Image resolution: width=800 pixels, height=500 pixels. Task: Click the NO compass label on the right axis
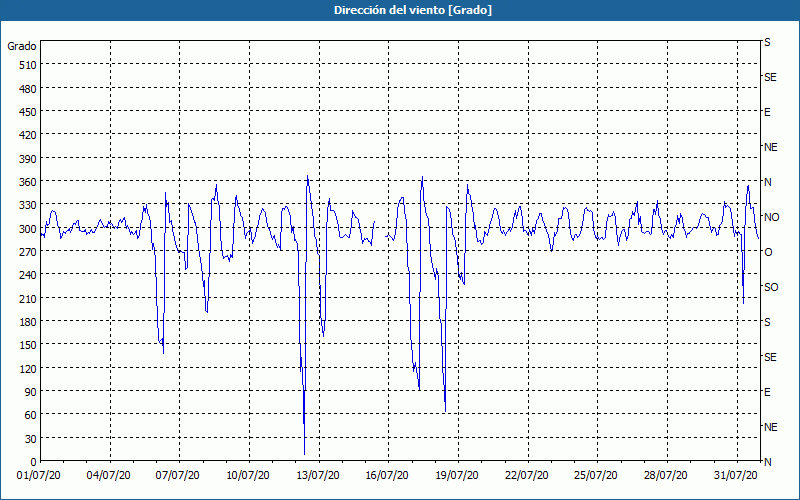771,217
